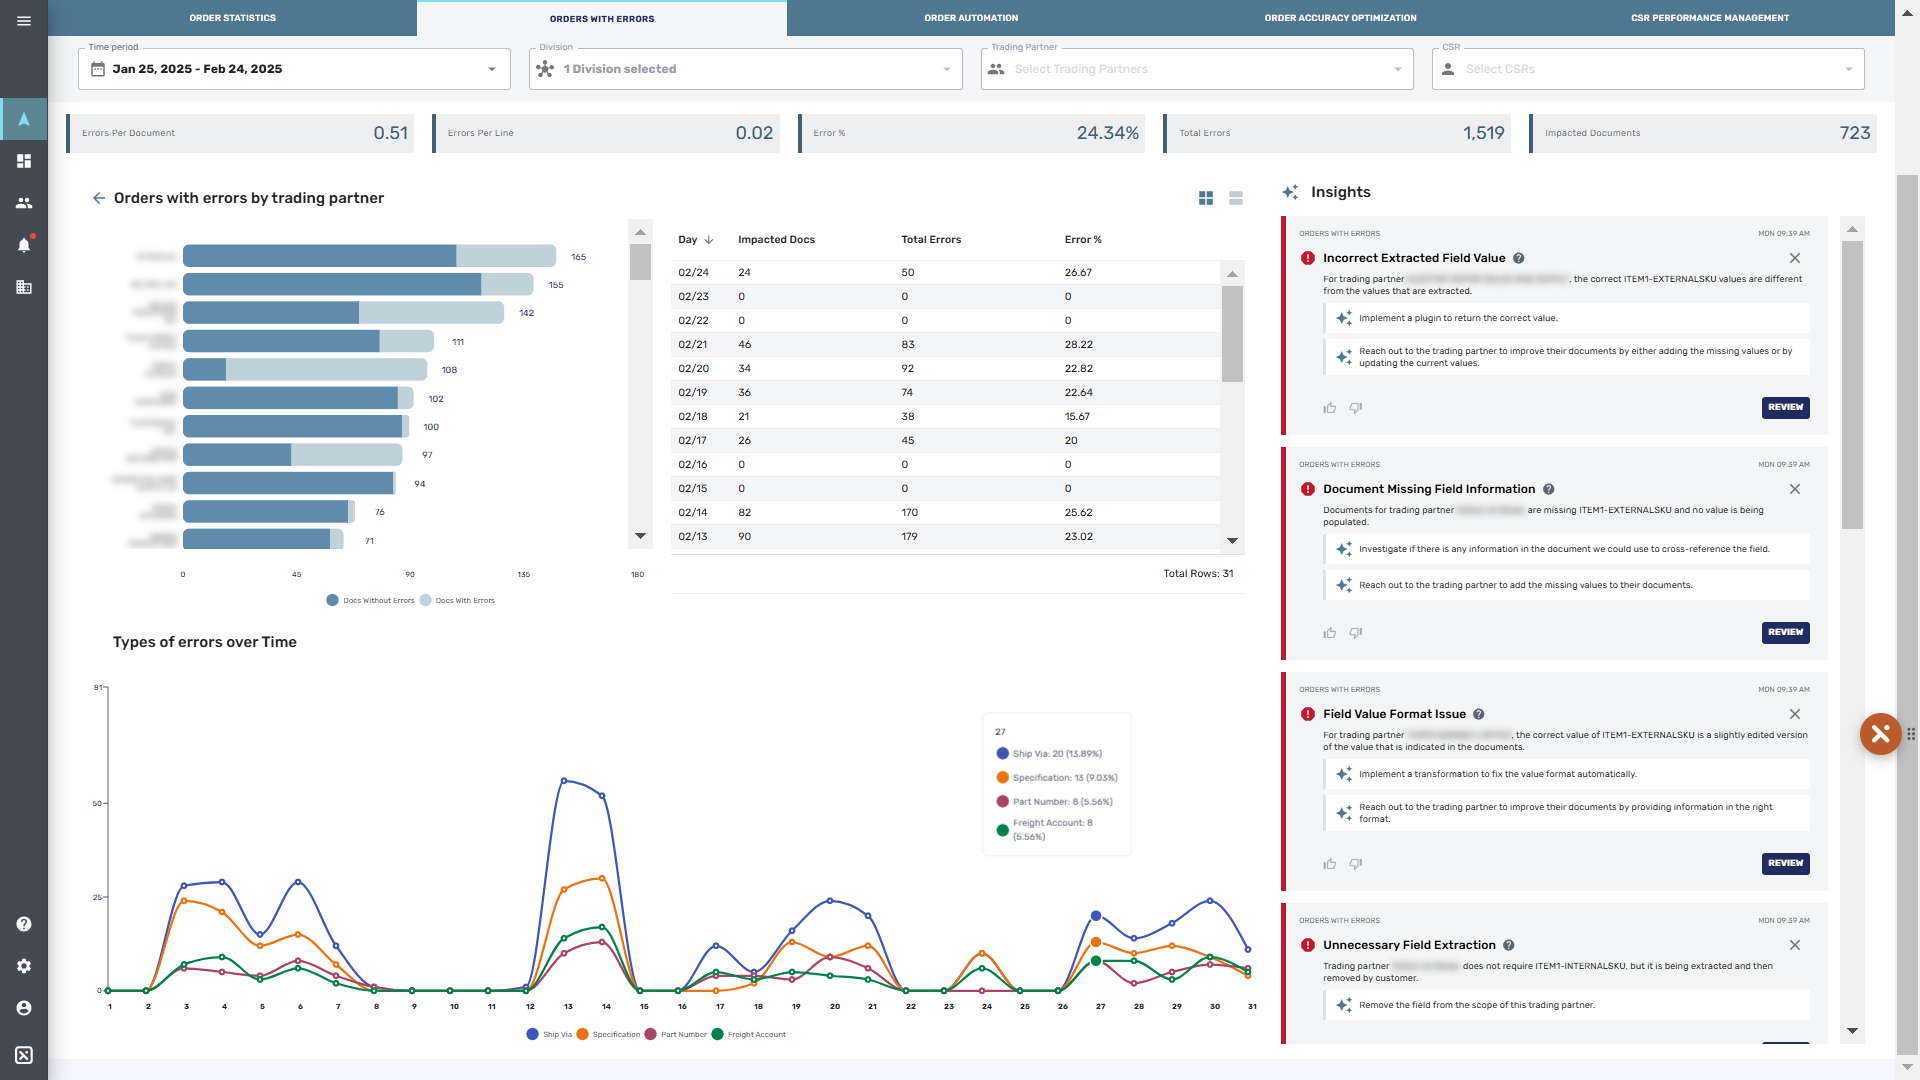Click Review on Document Missing Field Information insight
This screenshot has width=1920, height=1080.
pos(1785,632)
